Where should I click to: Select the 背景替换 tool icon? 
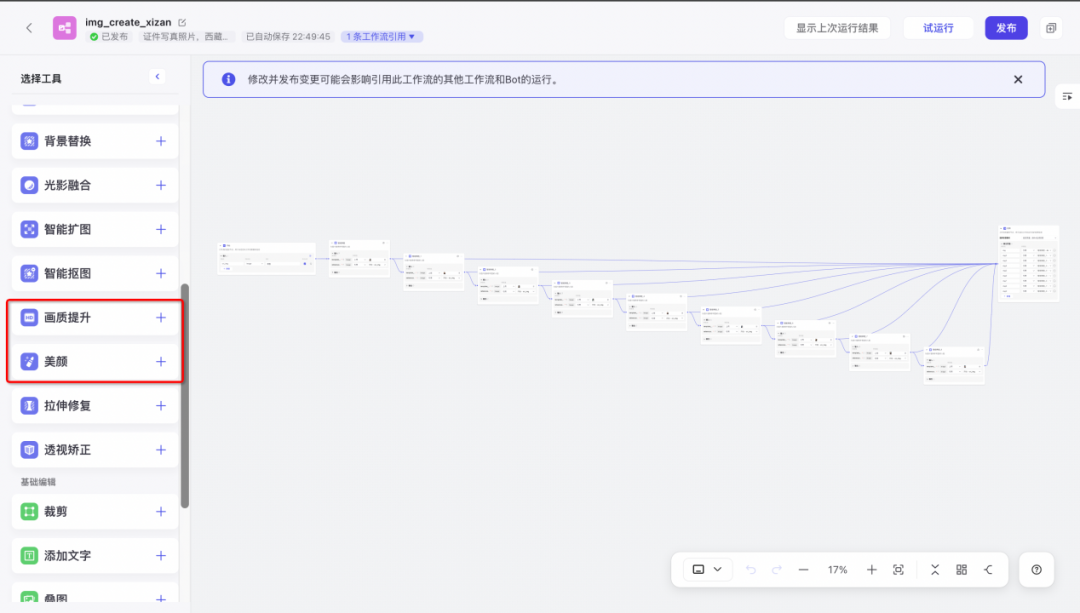(x=29, y=141)
